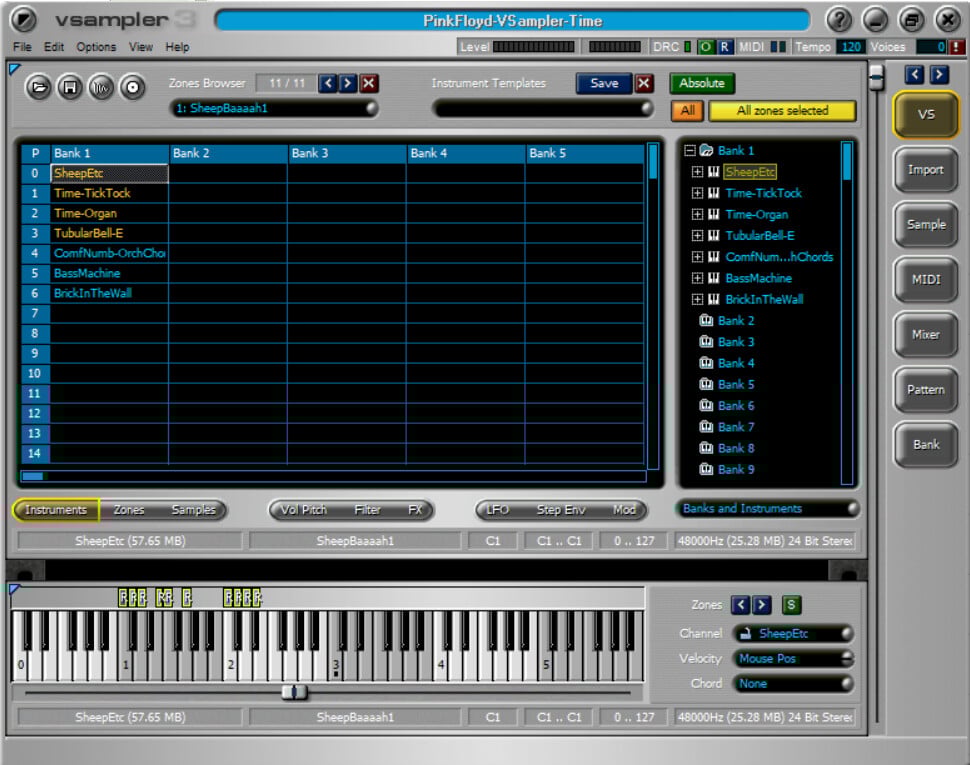Click the waveform icon in the toolbar

100,87
